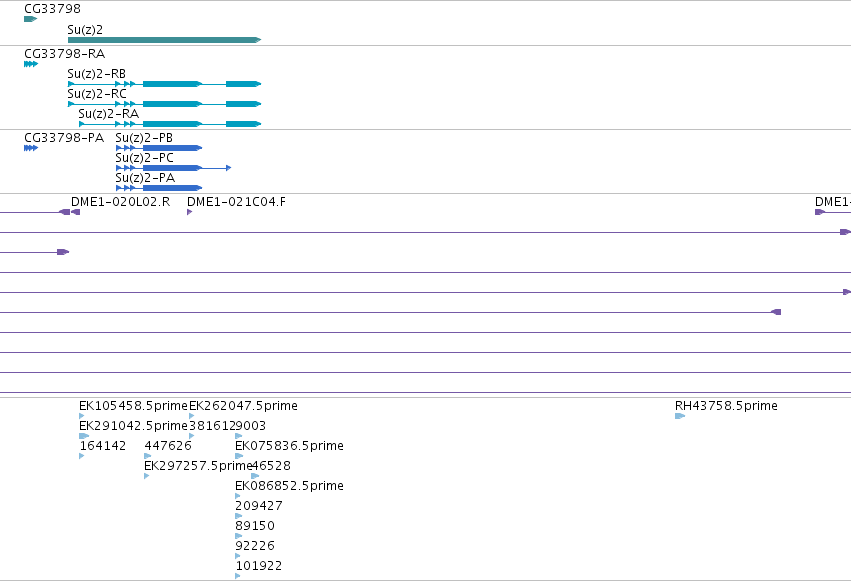Click the CG33798 gene arrow glyph

(30, 19)
